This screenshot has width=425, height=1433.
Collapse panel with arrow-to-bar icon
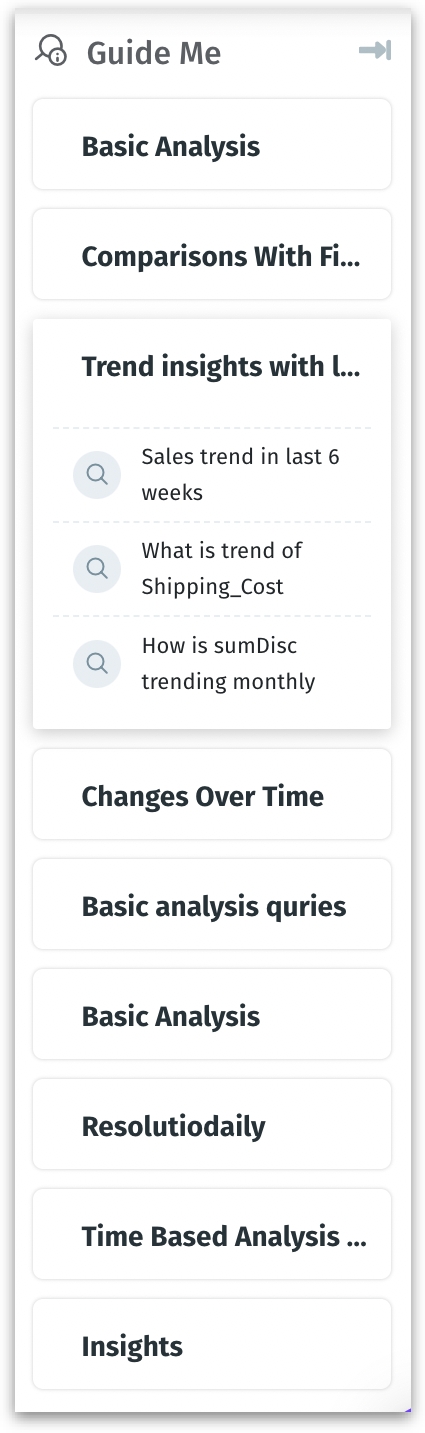(375, 50)
